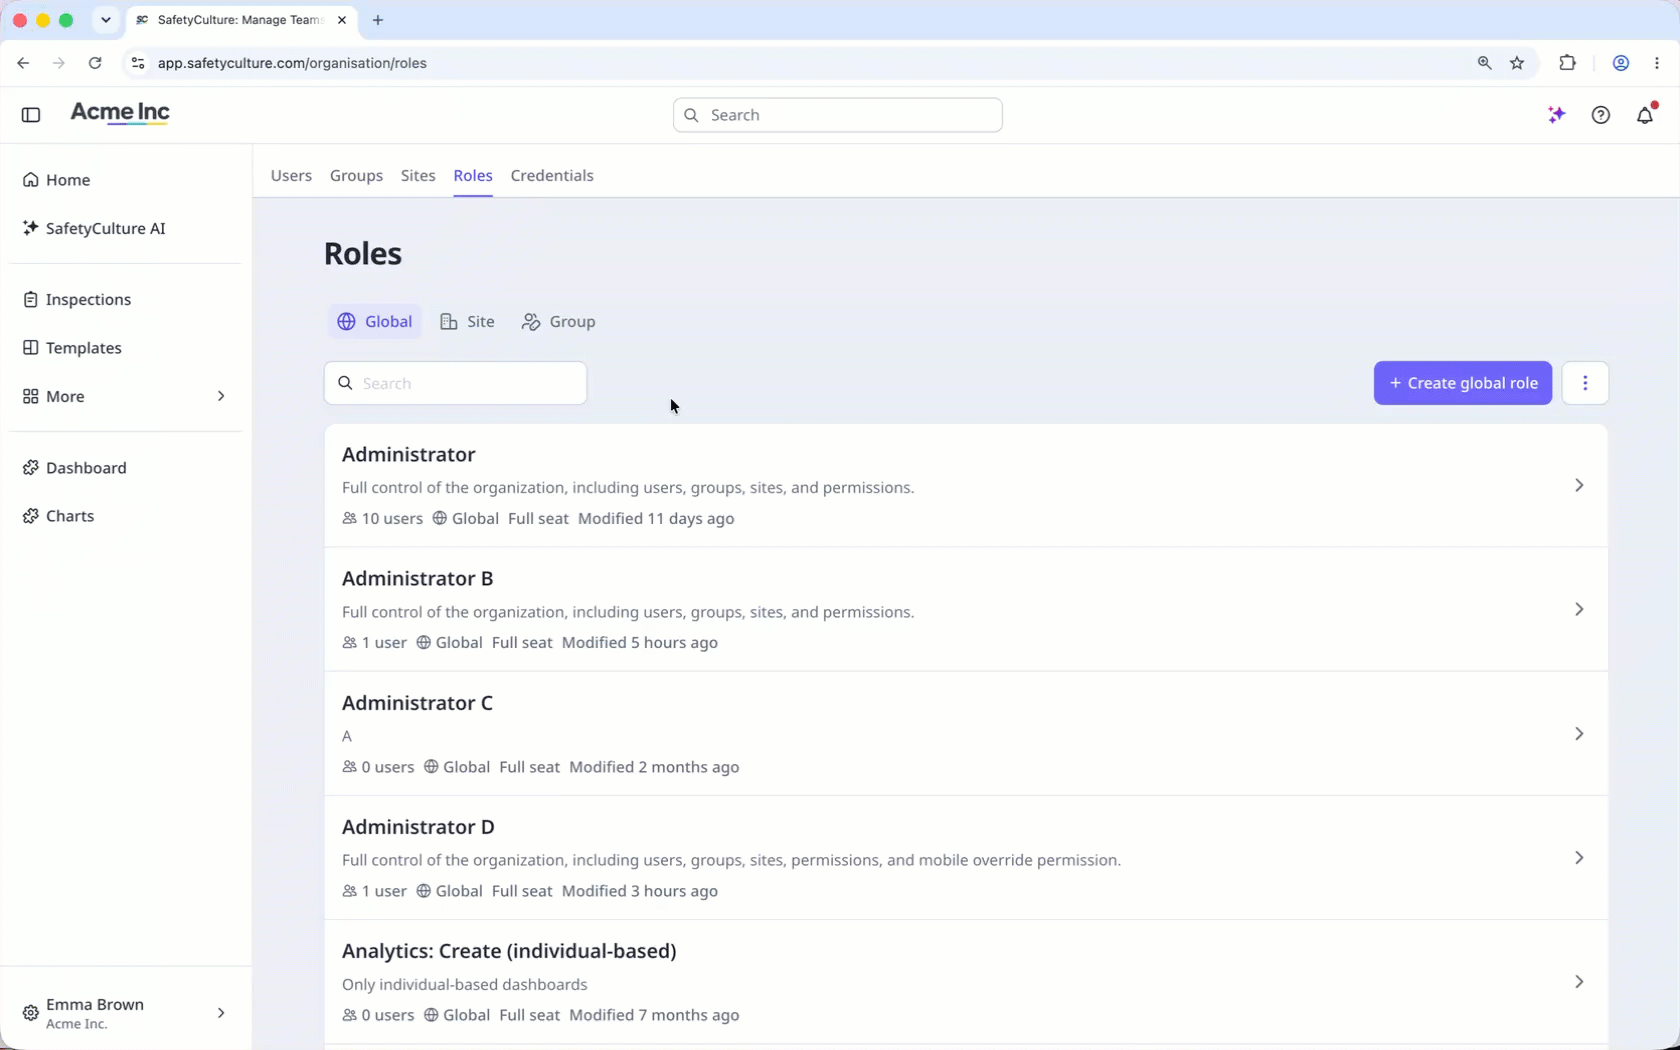Switch to the Groups tab
Image resolution: width=1680 pixels, height=1050 pixels.
[x=356, y=175]
